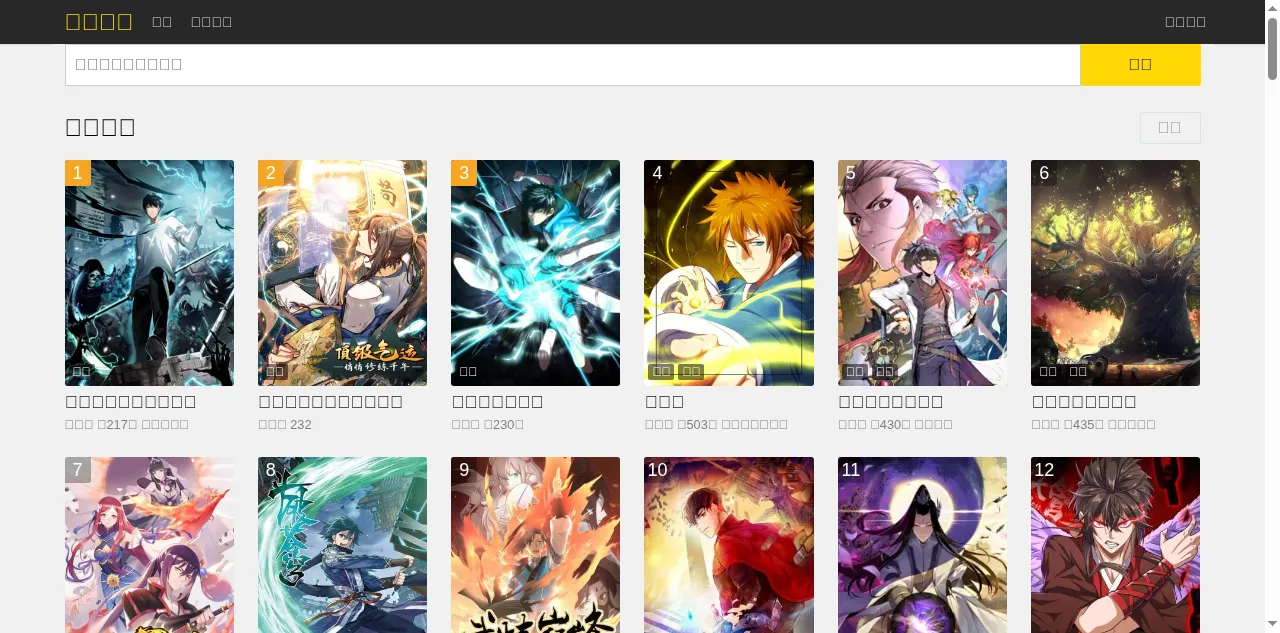The width and height of the screenshot is (1280, 633).
Task: Open the title link under rank 1 cover
Action: [x=131, y=402]
